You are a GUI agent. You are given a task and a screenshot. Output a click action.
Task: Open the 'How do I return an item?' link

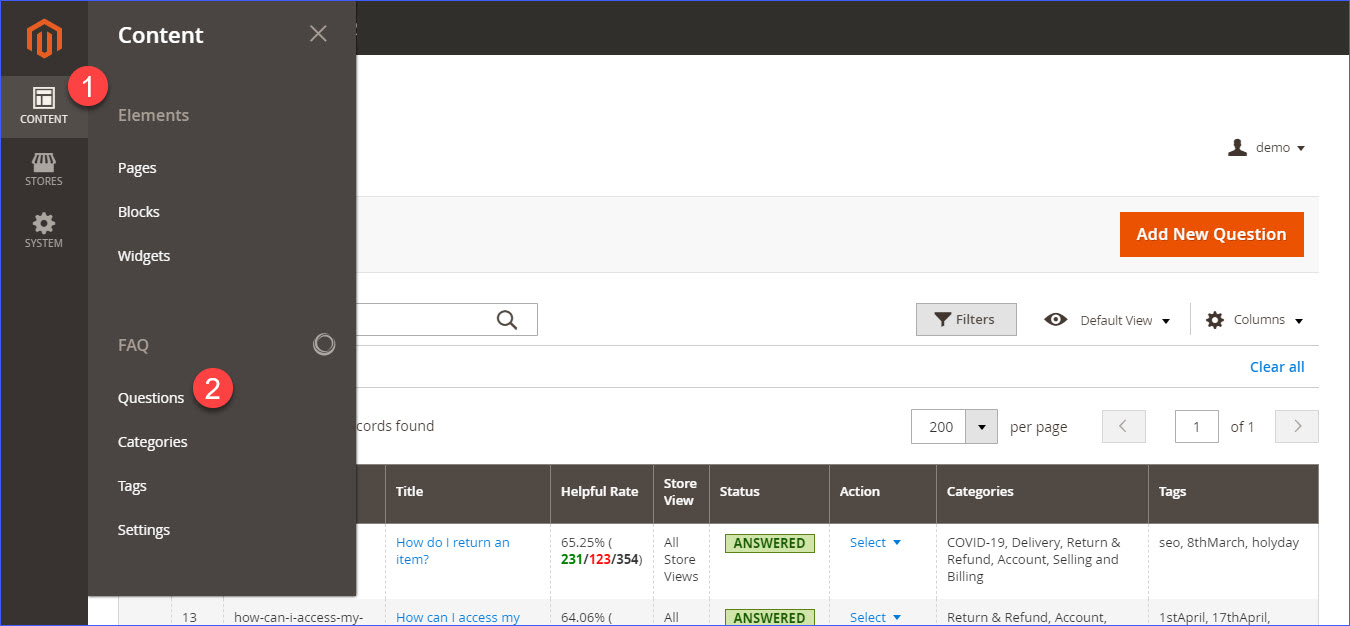tap(452, 551)
